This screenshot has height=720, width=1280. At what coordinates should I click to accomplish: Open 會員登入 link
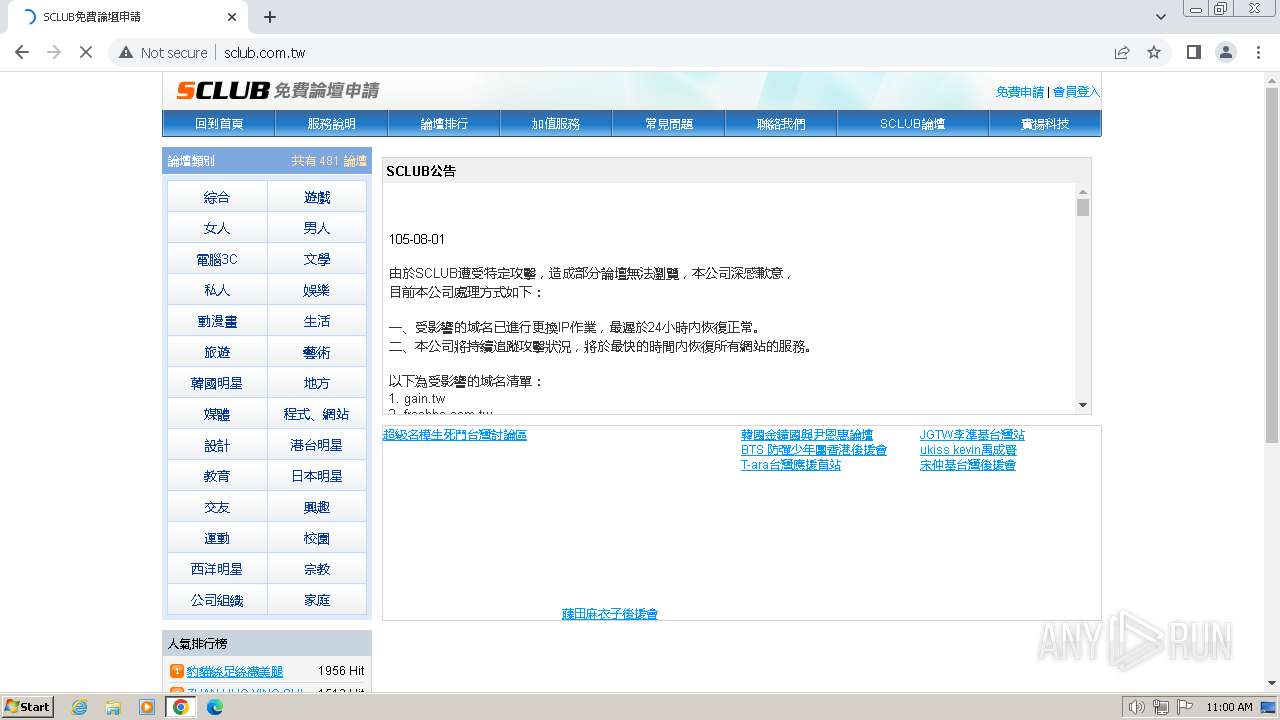click(x=1076, y=92)
